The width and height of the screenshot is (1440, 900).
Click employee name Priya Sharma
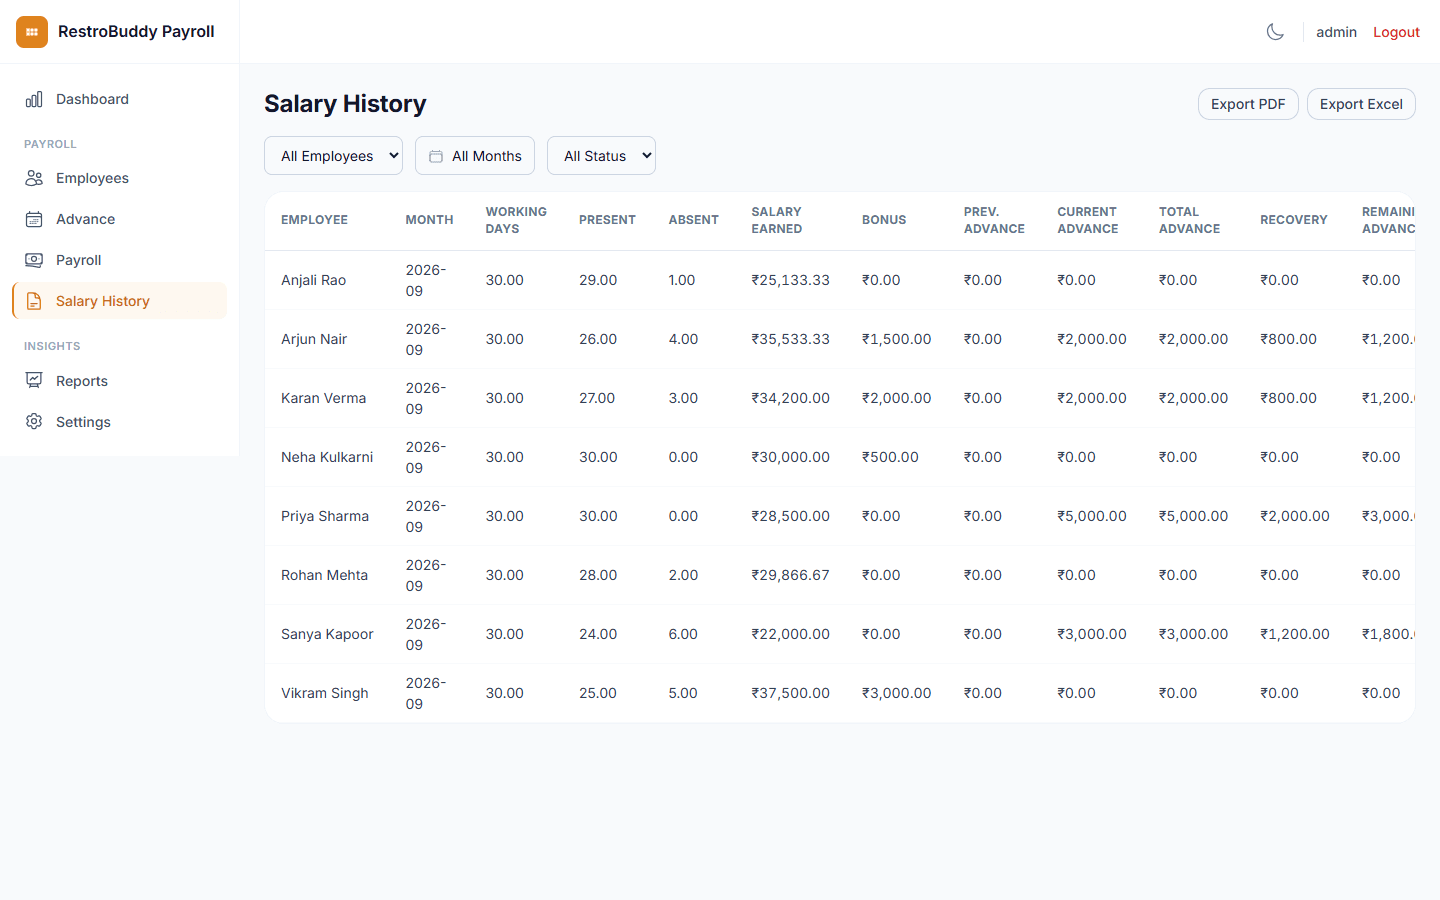coord(325,516)
